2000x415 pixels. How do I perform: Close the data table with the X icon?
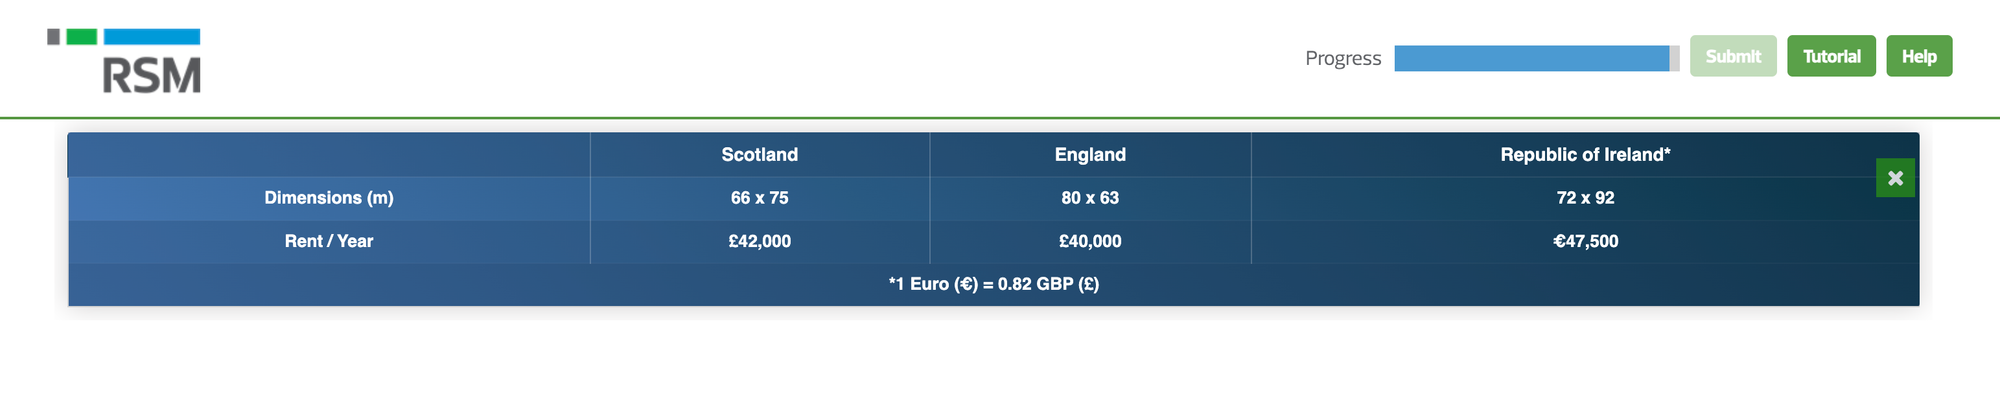pyautogui.click(x=1895, y=178)
